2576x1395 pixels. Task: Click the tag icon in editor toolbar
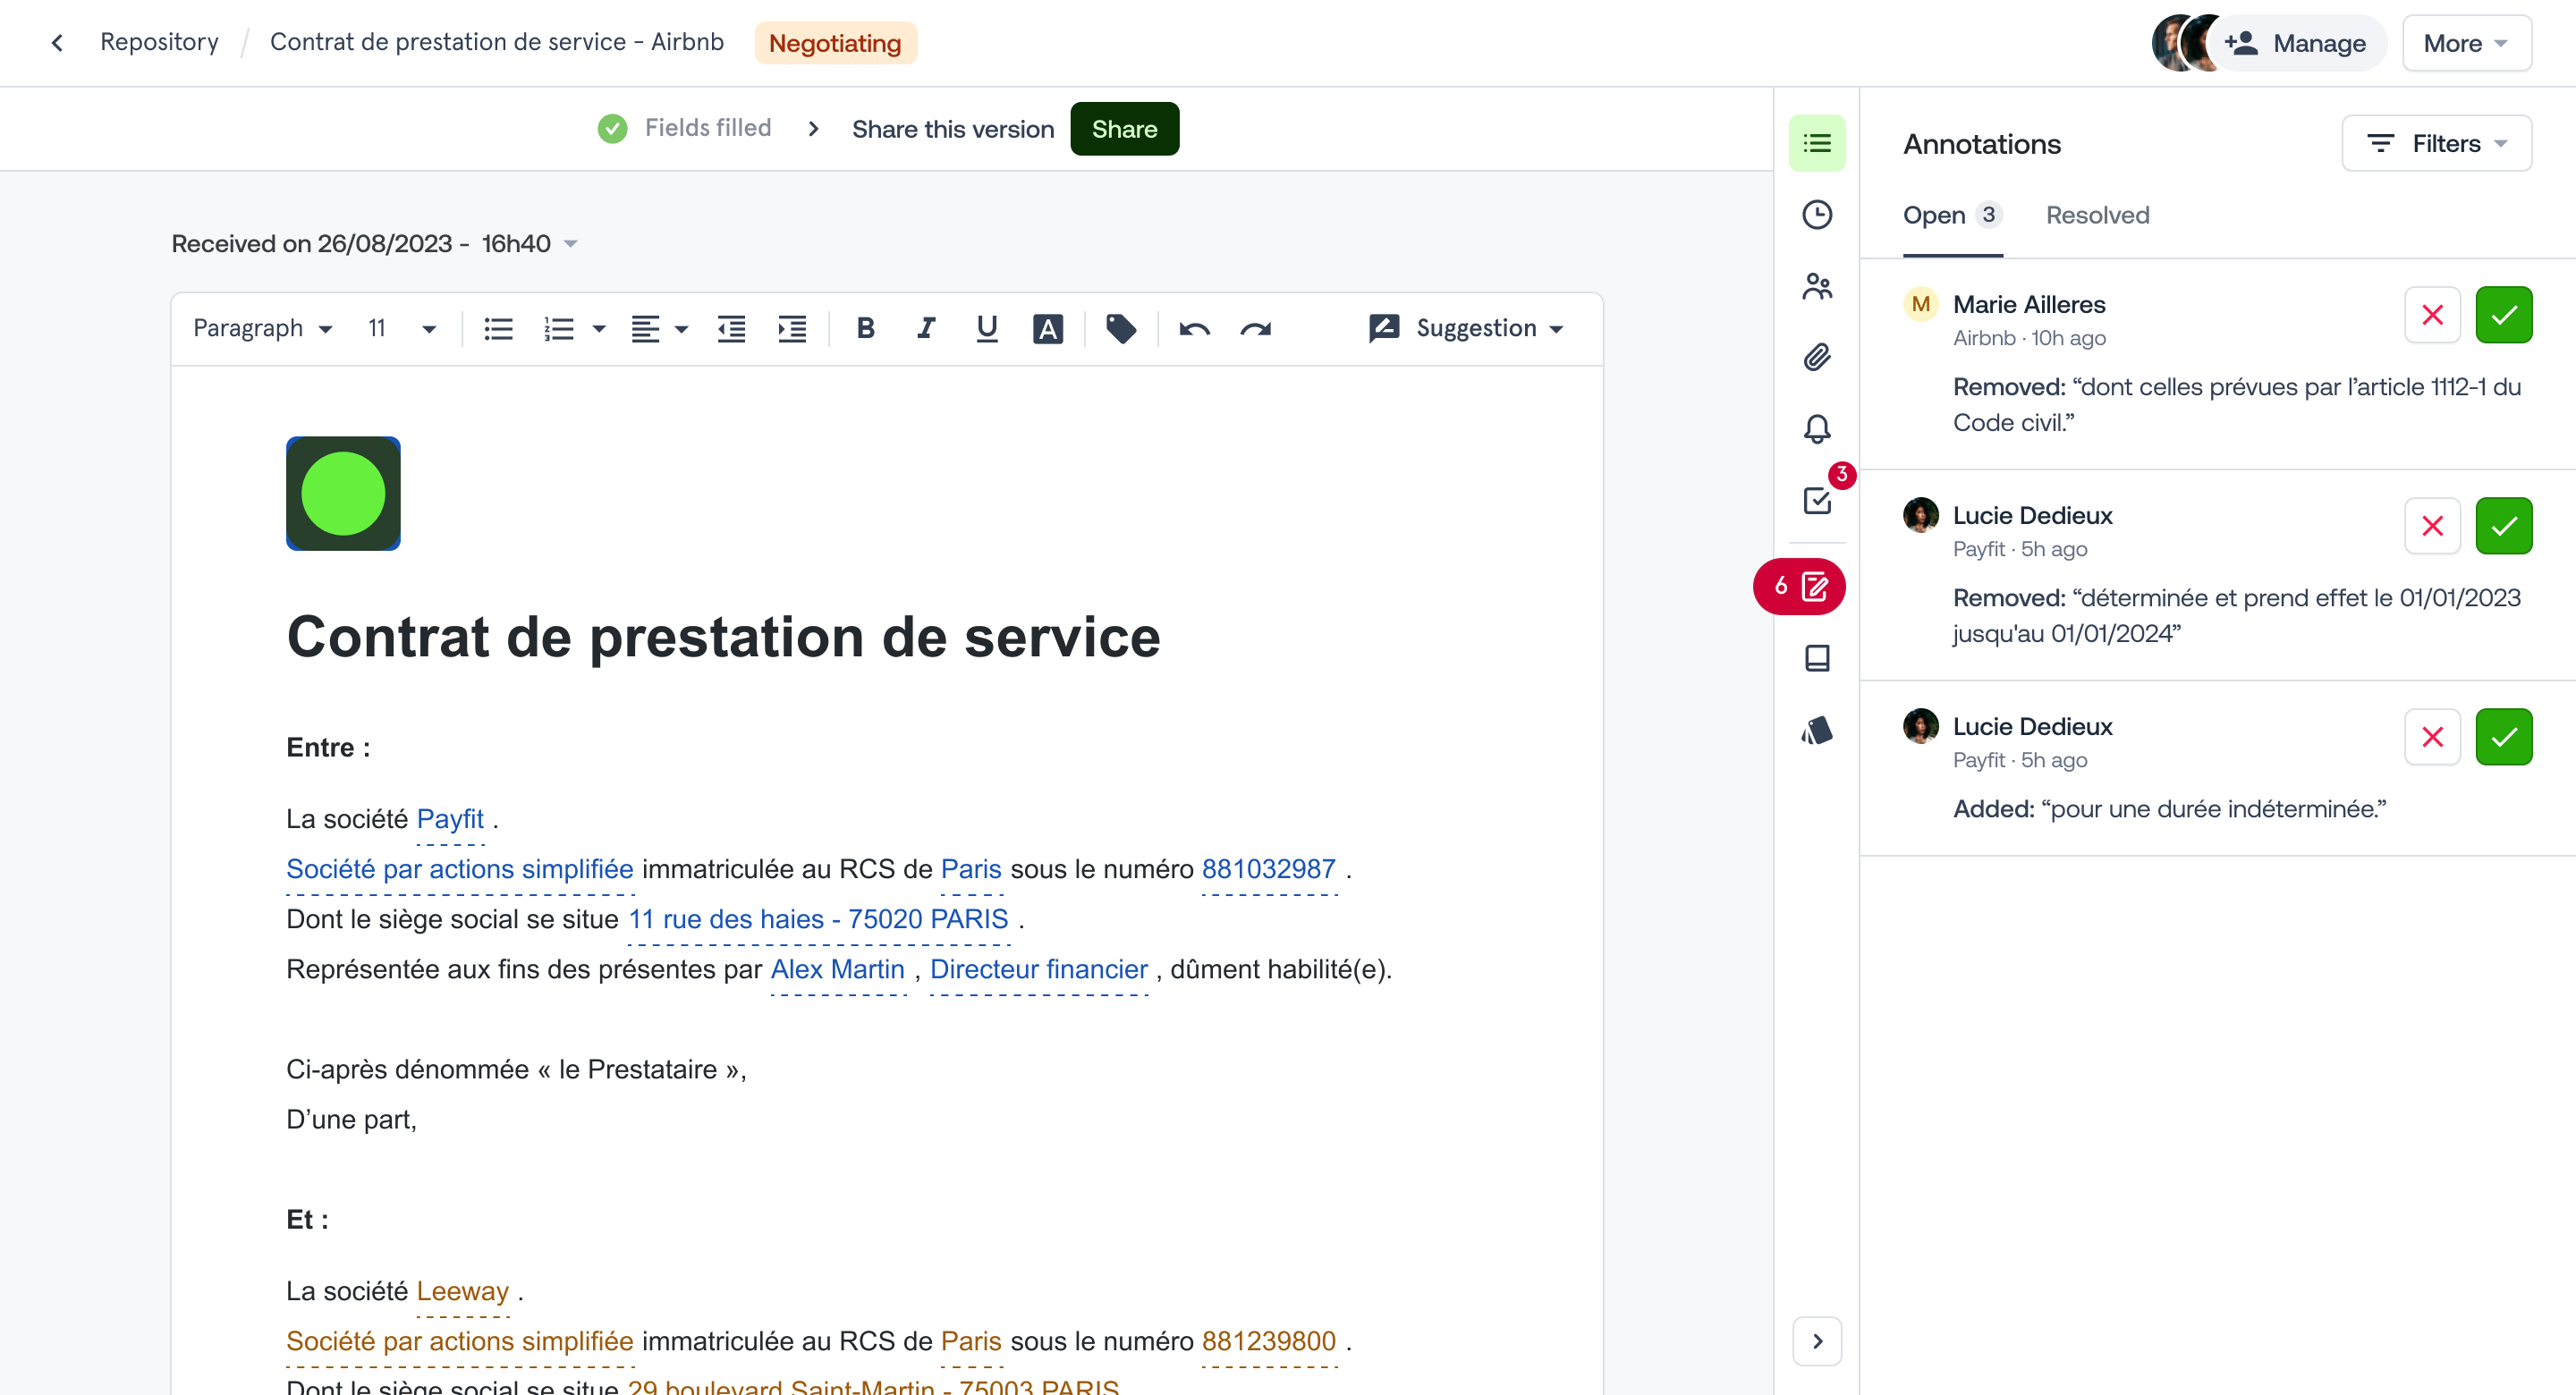click(1120, 328)
